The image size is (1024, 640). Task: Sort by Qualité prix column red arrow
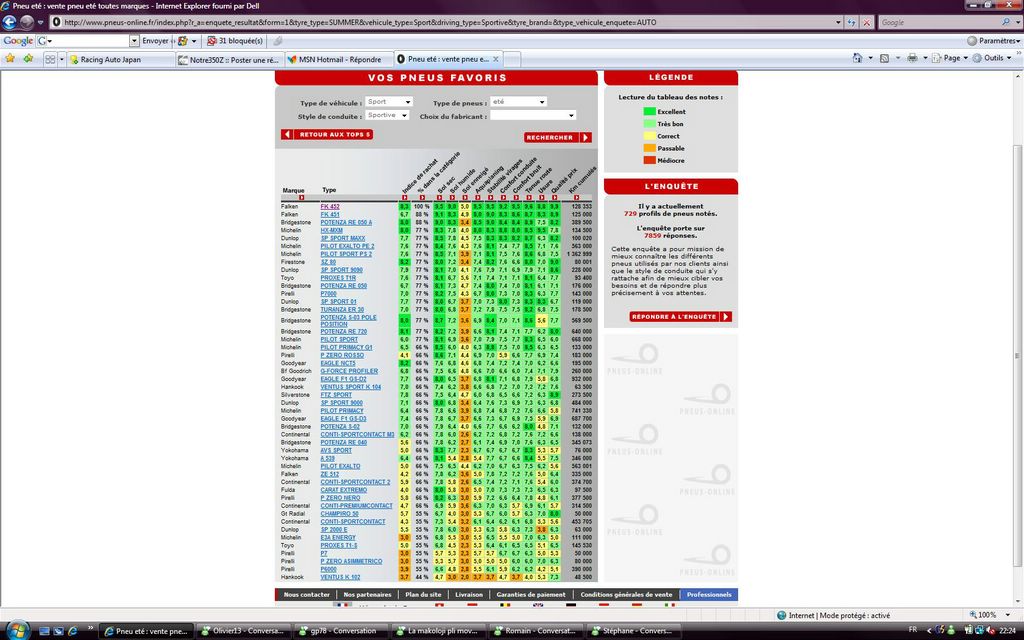click(x=554, y=197)
